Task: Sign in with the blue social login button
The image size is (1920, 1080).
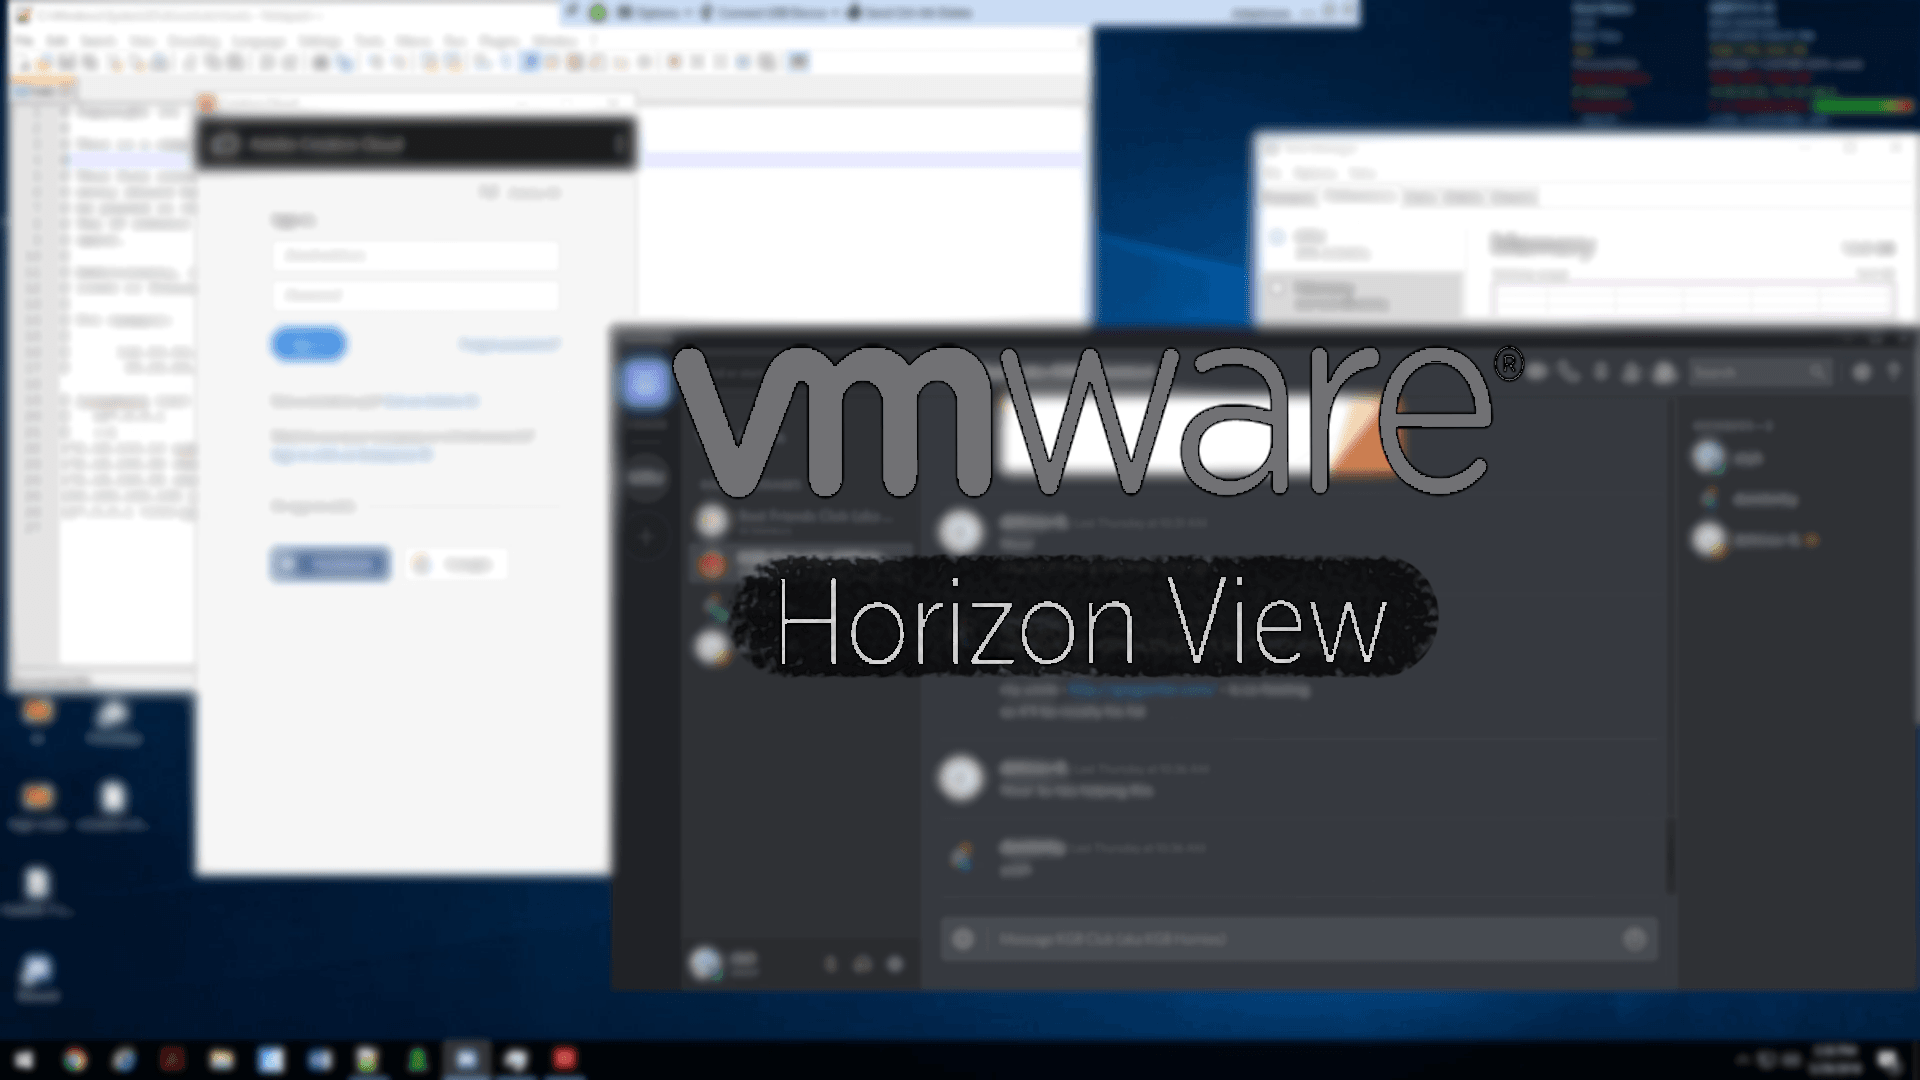Action: coord(330,564)
